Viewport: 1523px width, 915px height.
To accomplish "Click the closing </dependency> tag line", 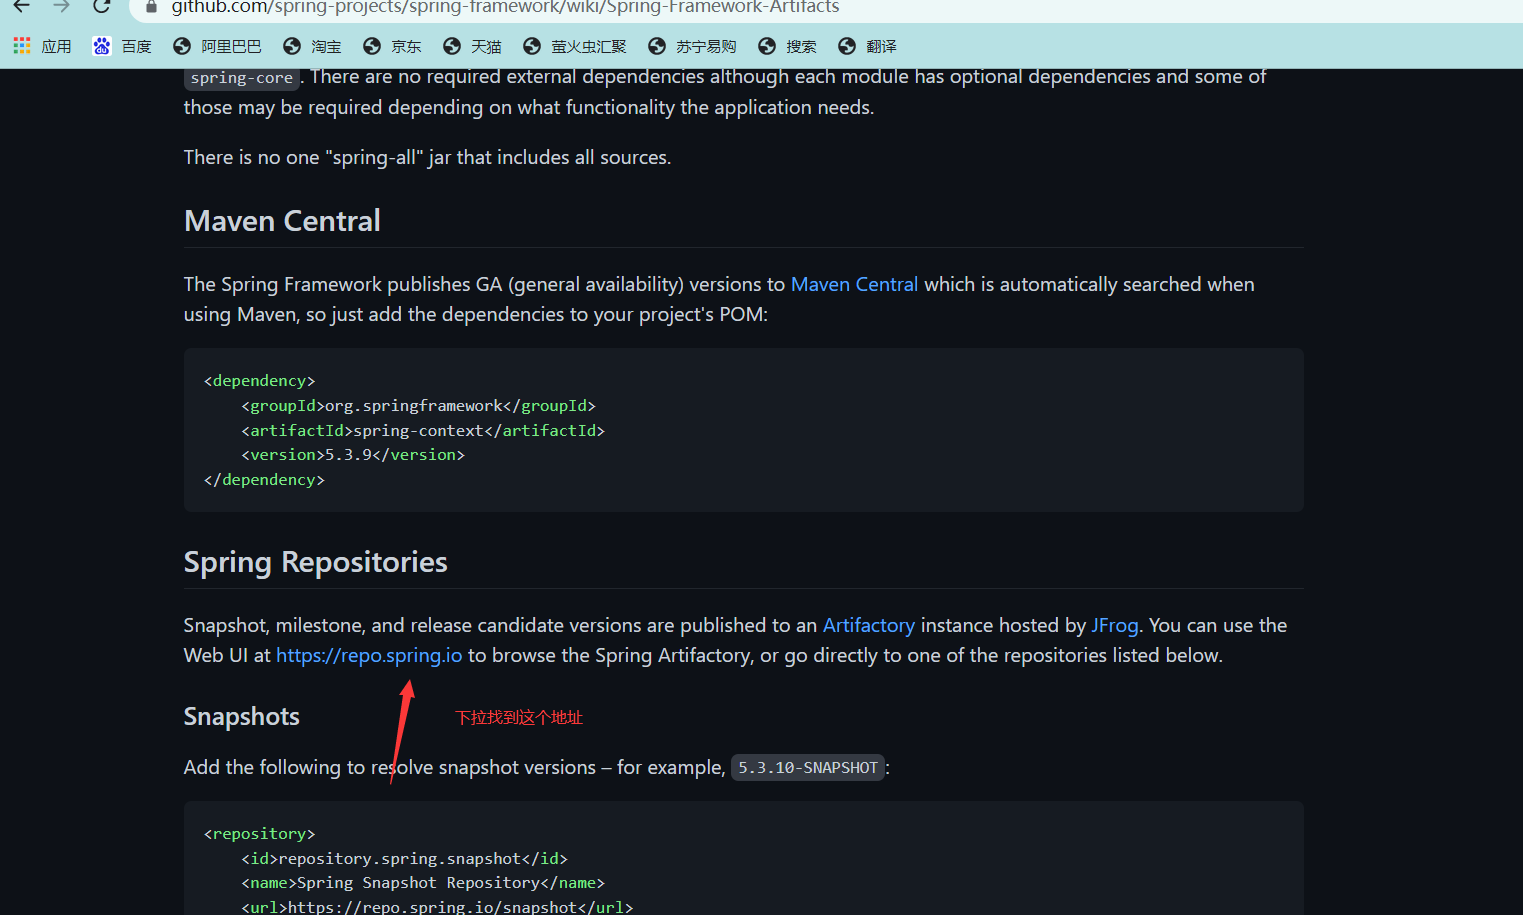I will tap(264, 479).
